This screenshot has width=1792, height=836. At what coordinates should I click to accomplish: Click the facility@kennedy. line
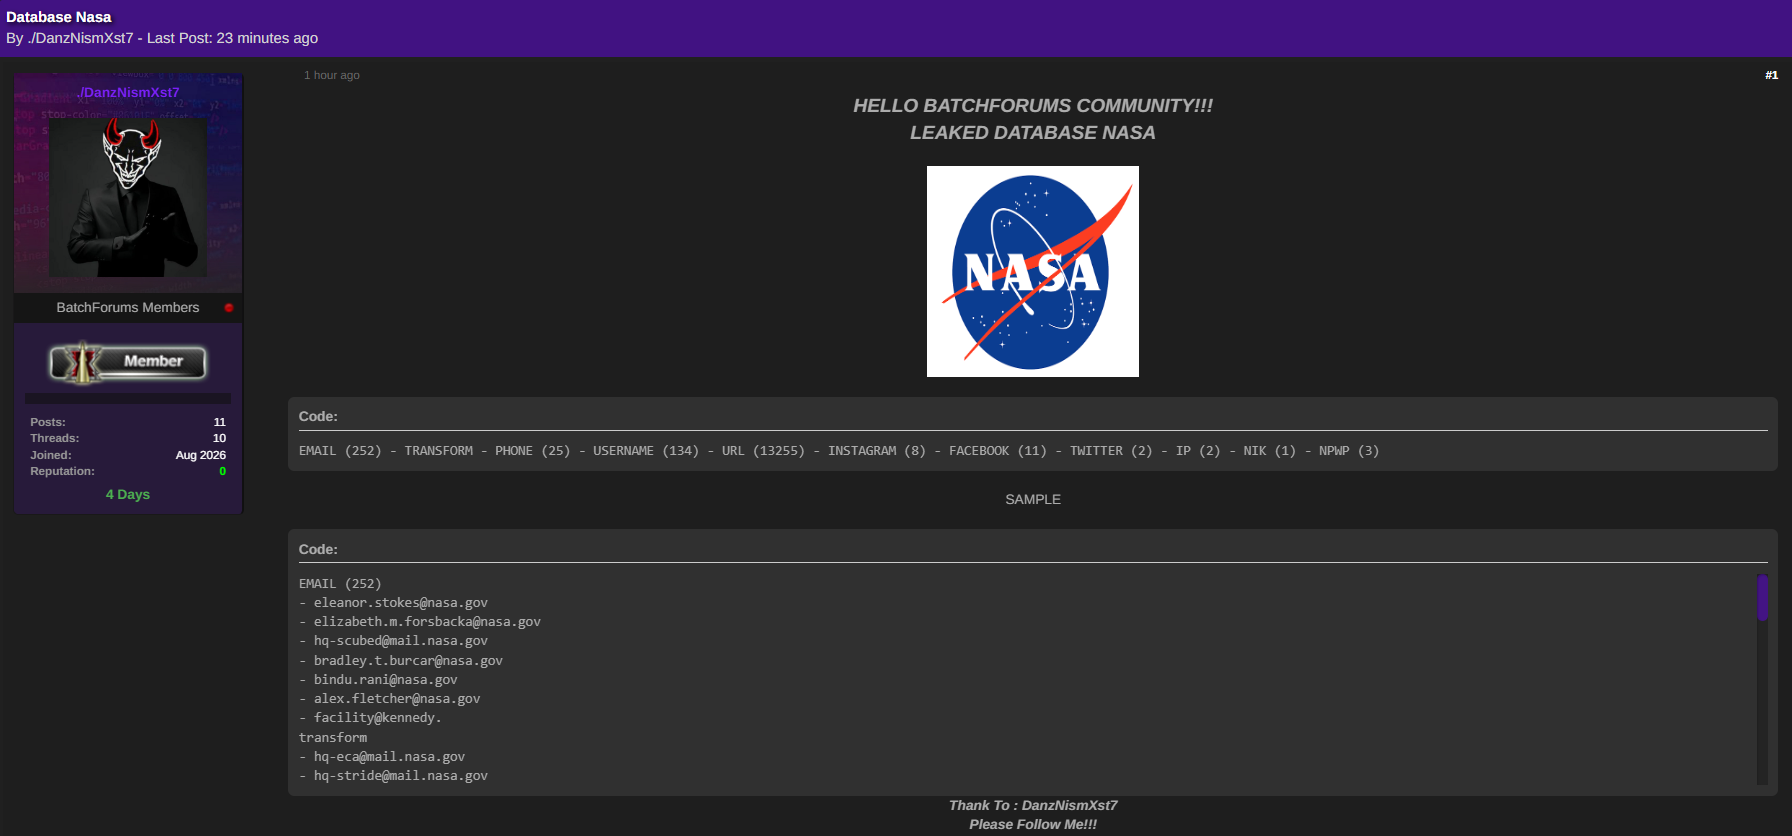[378, 718]
